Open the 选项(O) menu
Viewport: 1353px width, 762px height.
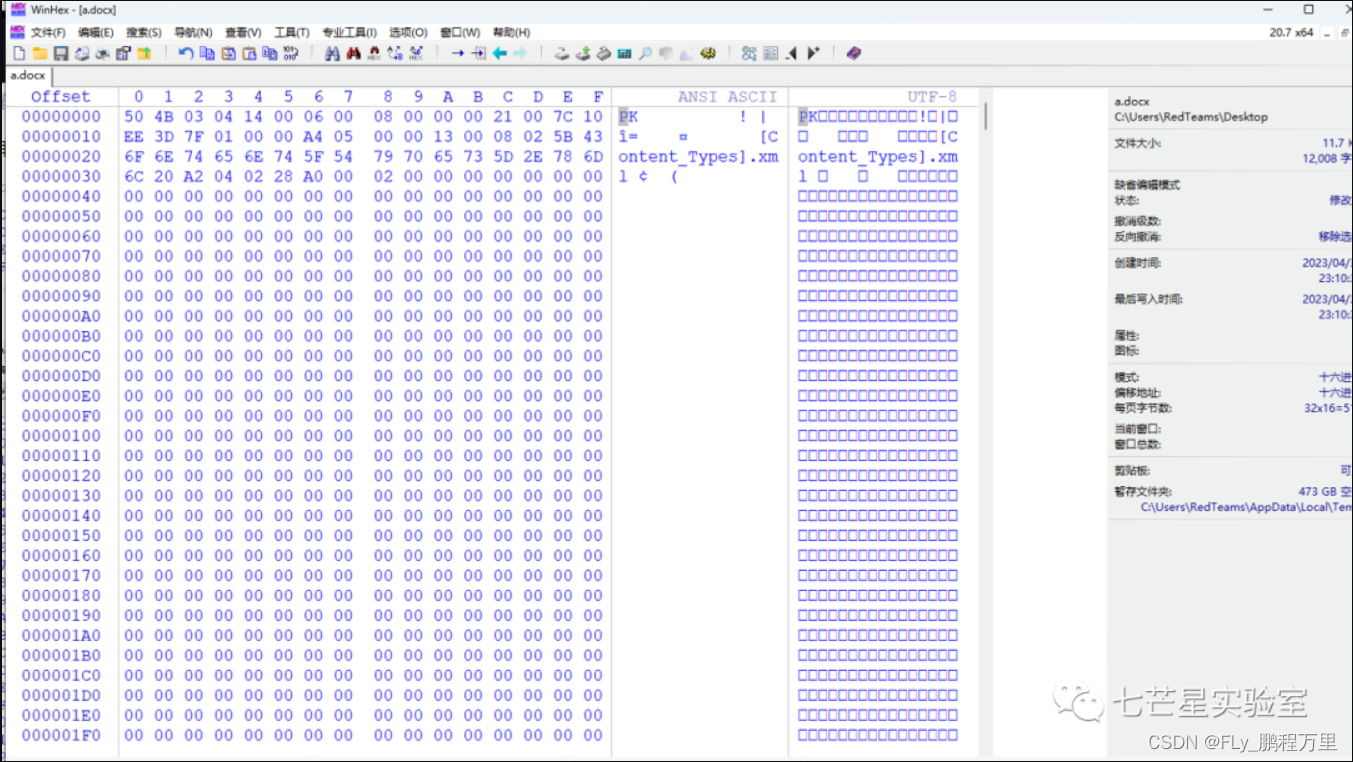[x=408, y=32]
